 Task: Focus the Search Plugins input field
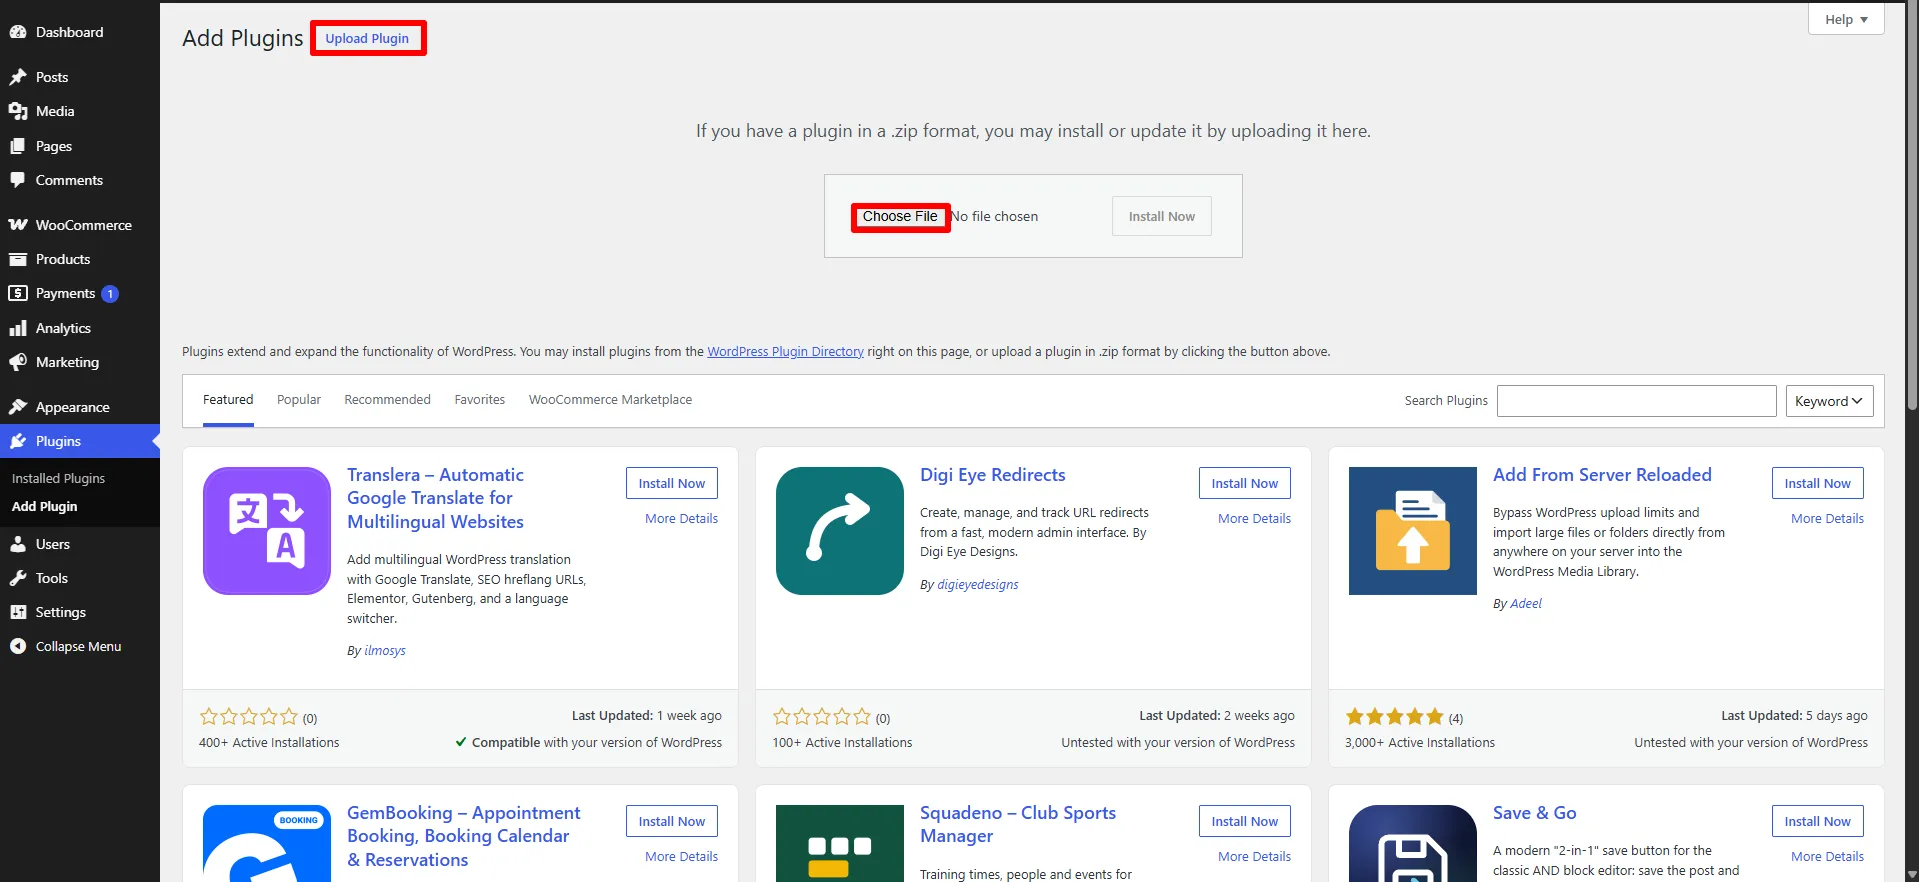pyautogui.click(x=1636, y=401)
